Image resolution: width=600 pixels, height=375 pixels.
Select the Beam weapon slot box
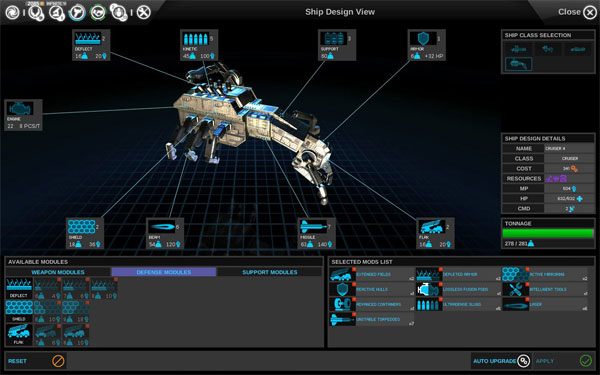(165, 233)
